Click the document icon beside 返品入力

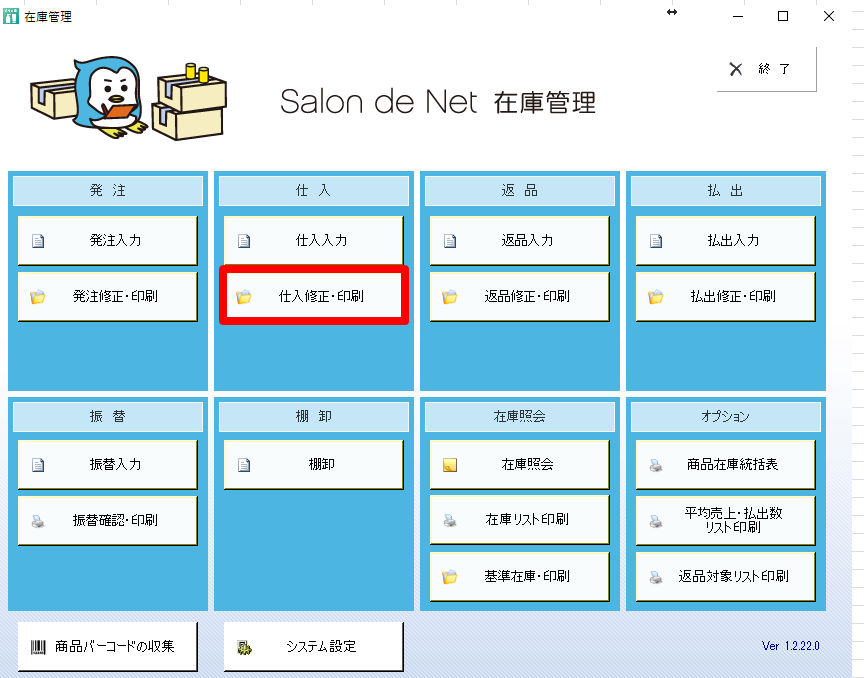coord(450,241)
